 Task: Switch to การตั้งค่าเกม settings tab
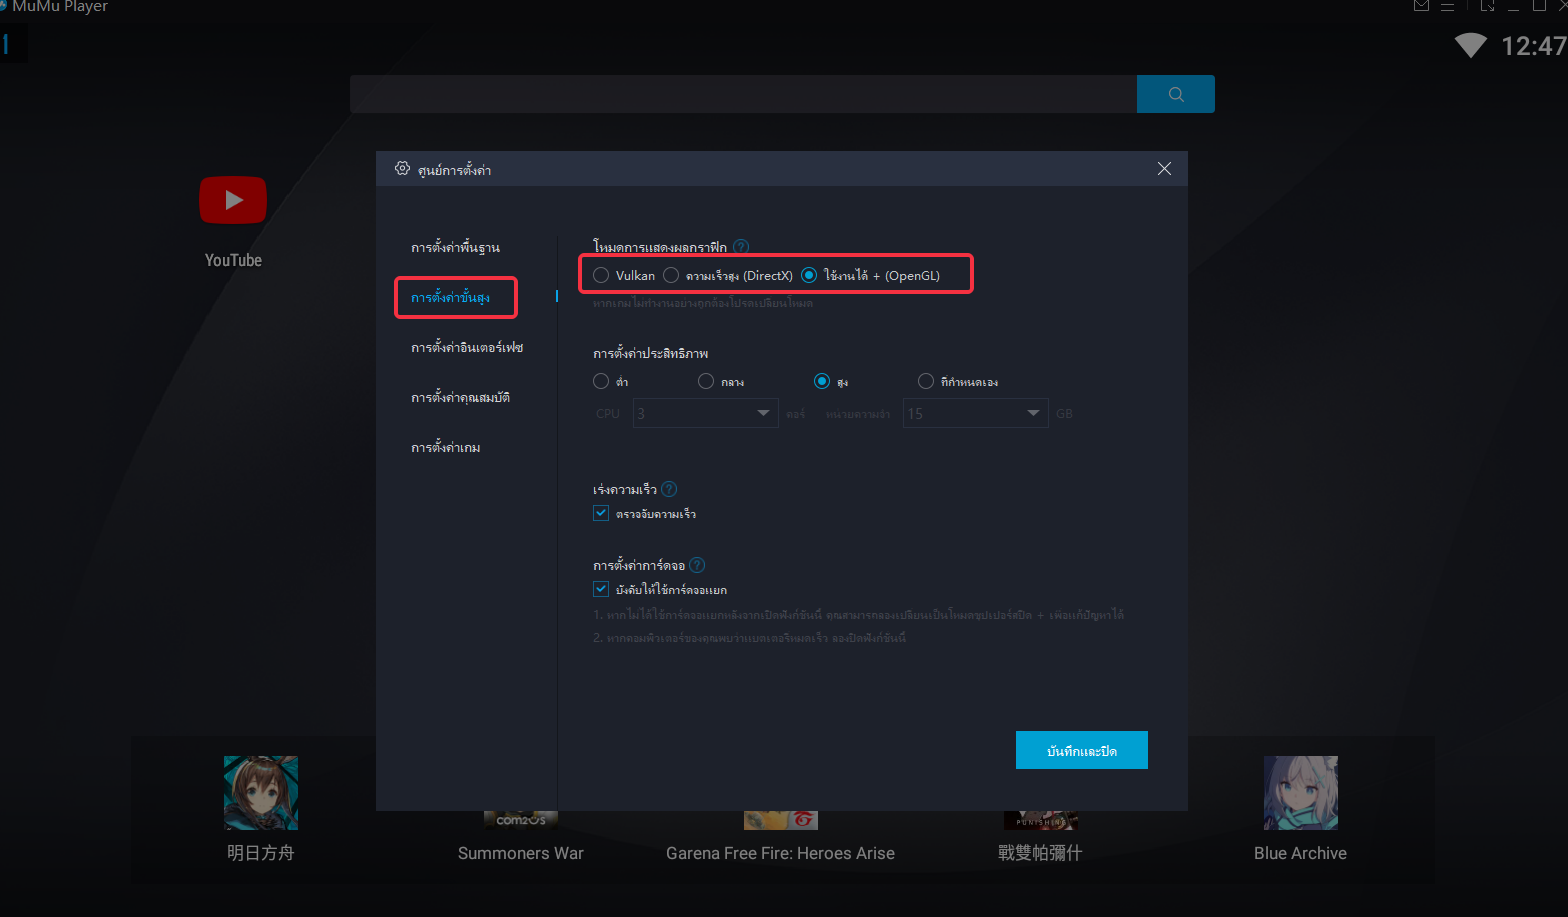pyautogui.click(x=446, y=447)
